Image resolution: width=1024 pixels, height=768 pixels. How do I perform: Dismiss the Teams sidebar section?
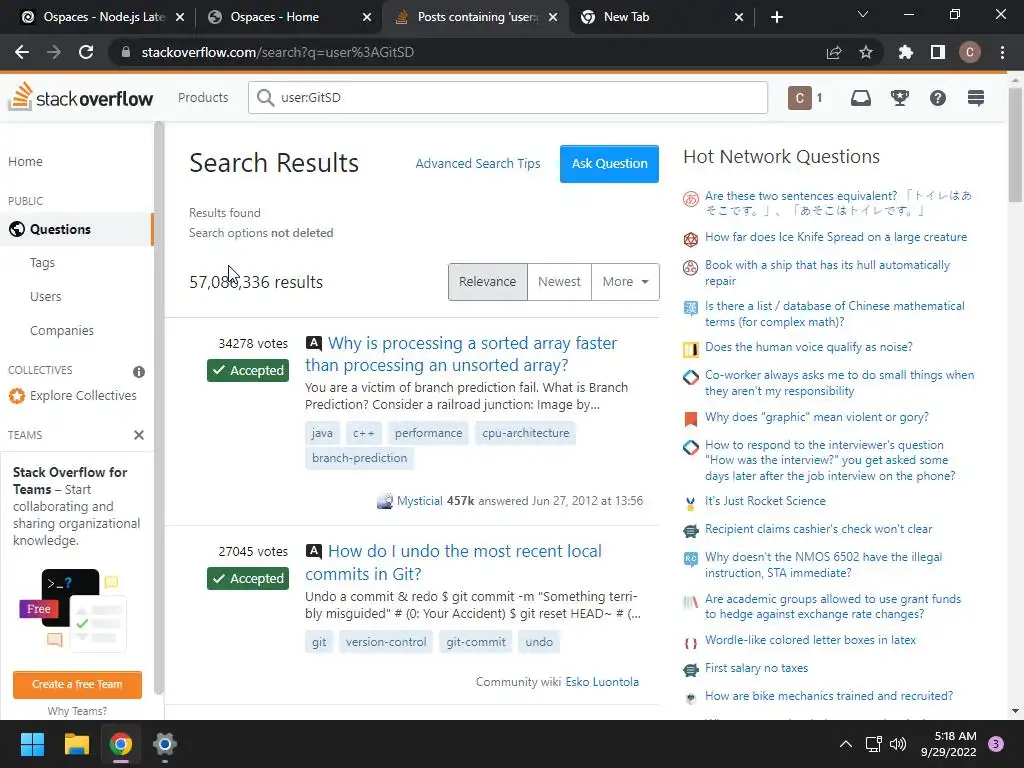tap(138, 435)
